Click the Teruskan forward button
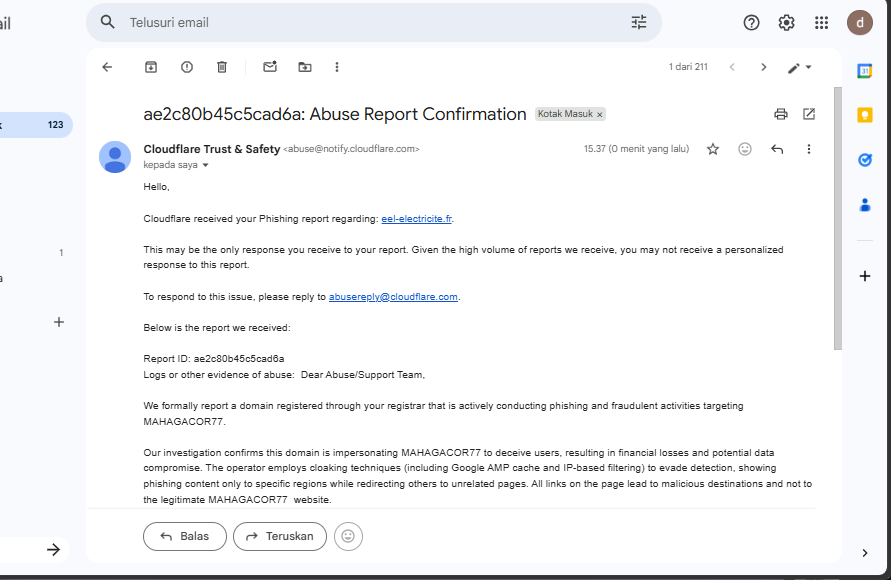This screenshot has width=891, height=580. (280, 536)
